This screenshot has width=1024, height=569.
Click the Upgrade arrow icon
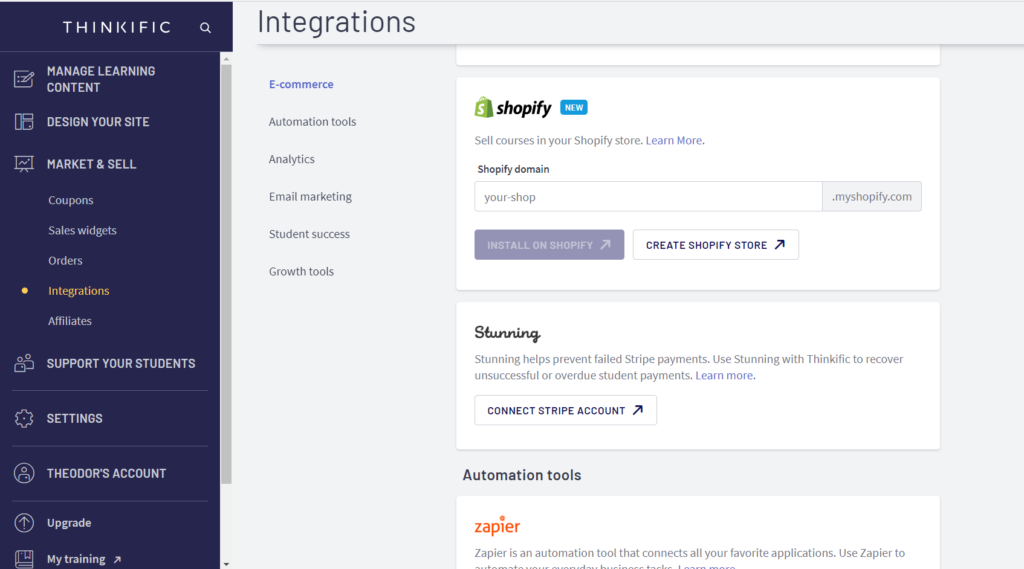pos(24,523)
